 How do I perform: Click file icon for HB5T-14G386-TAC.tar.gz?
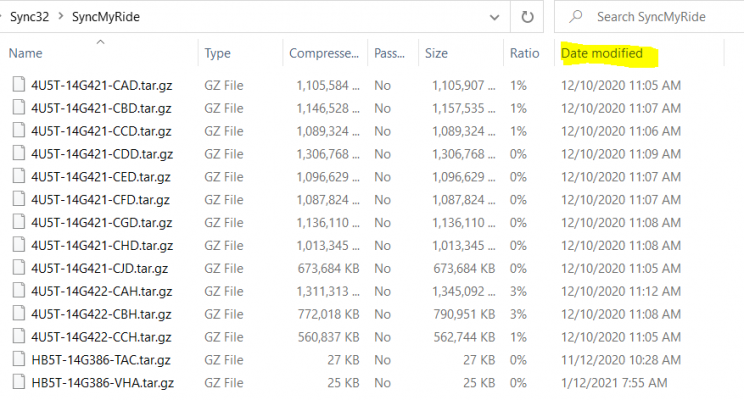(19, 359)
